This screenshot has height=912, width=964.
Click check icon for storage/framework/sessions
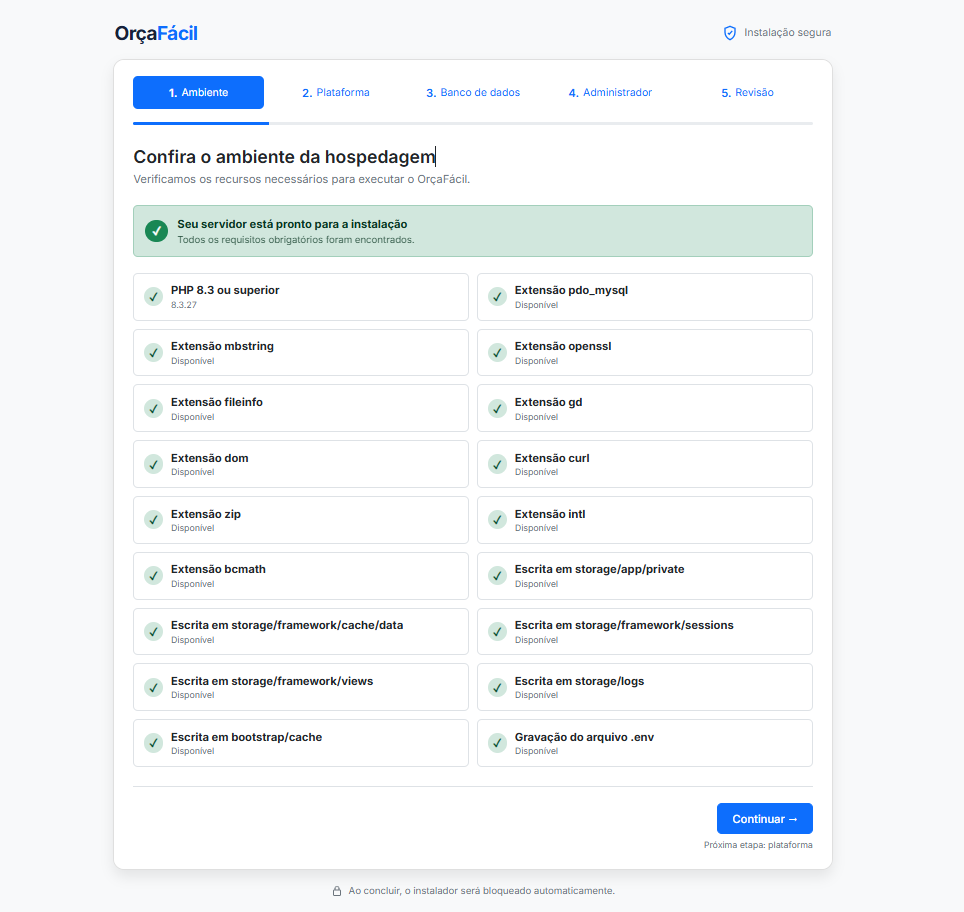497,632
